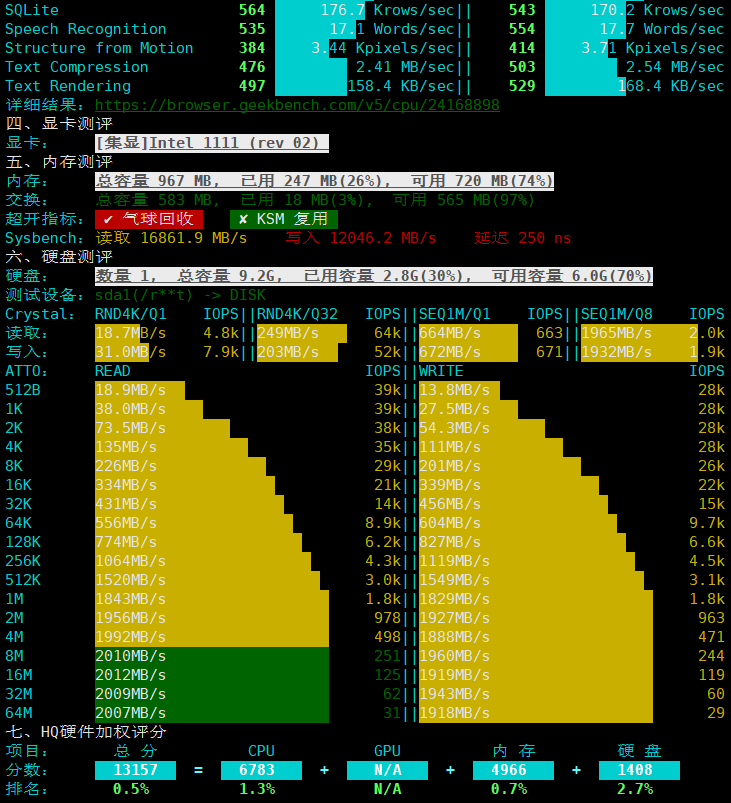The height and width of the screenshot is (803, 731).
Task: Click the CPU score box 6783
Action: [261, 770]
